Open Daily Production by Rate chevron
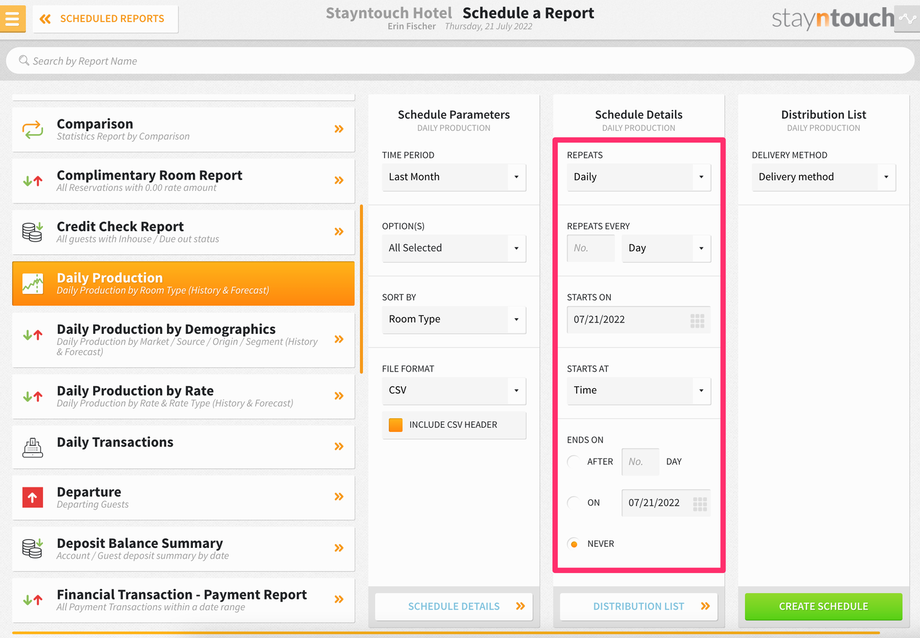 339,396
